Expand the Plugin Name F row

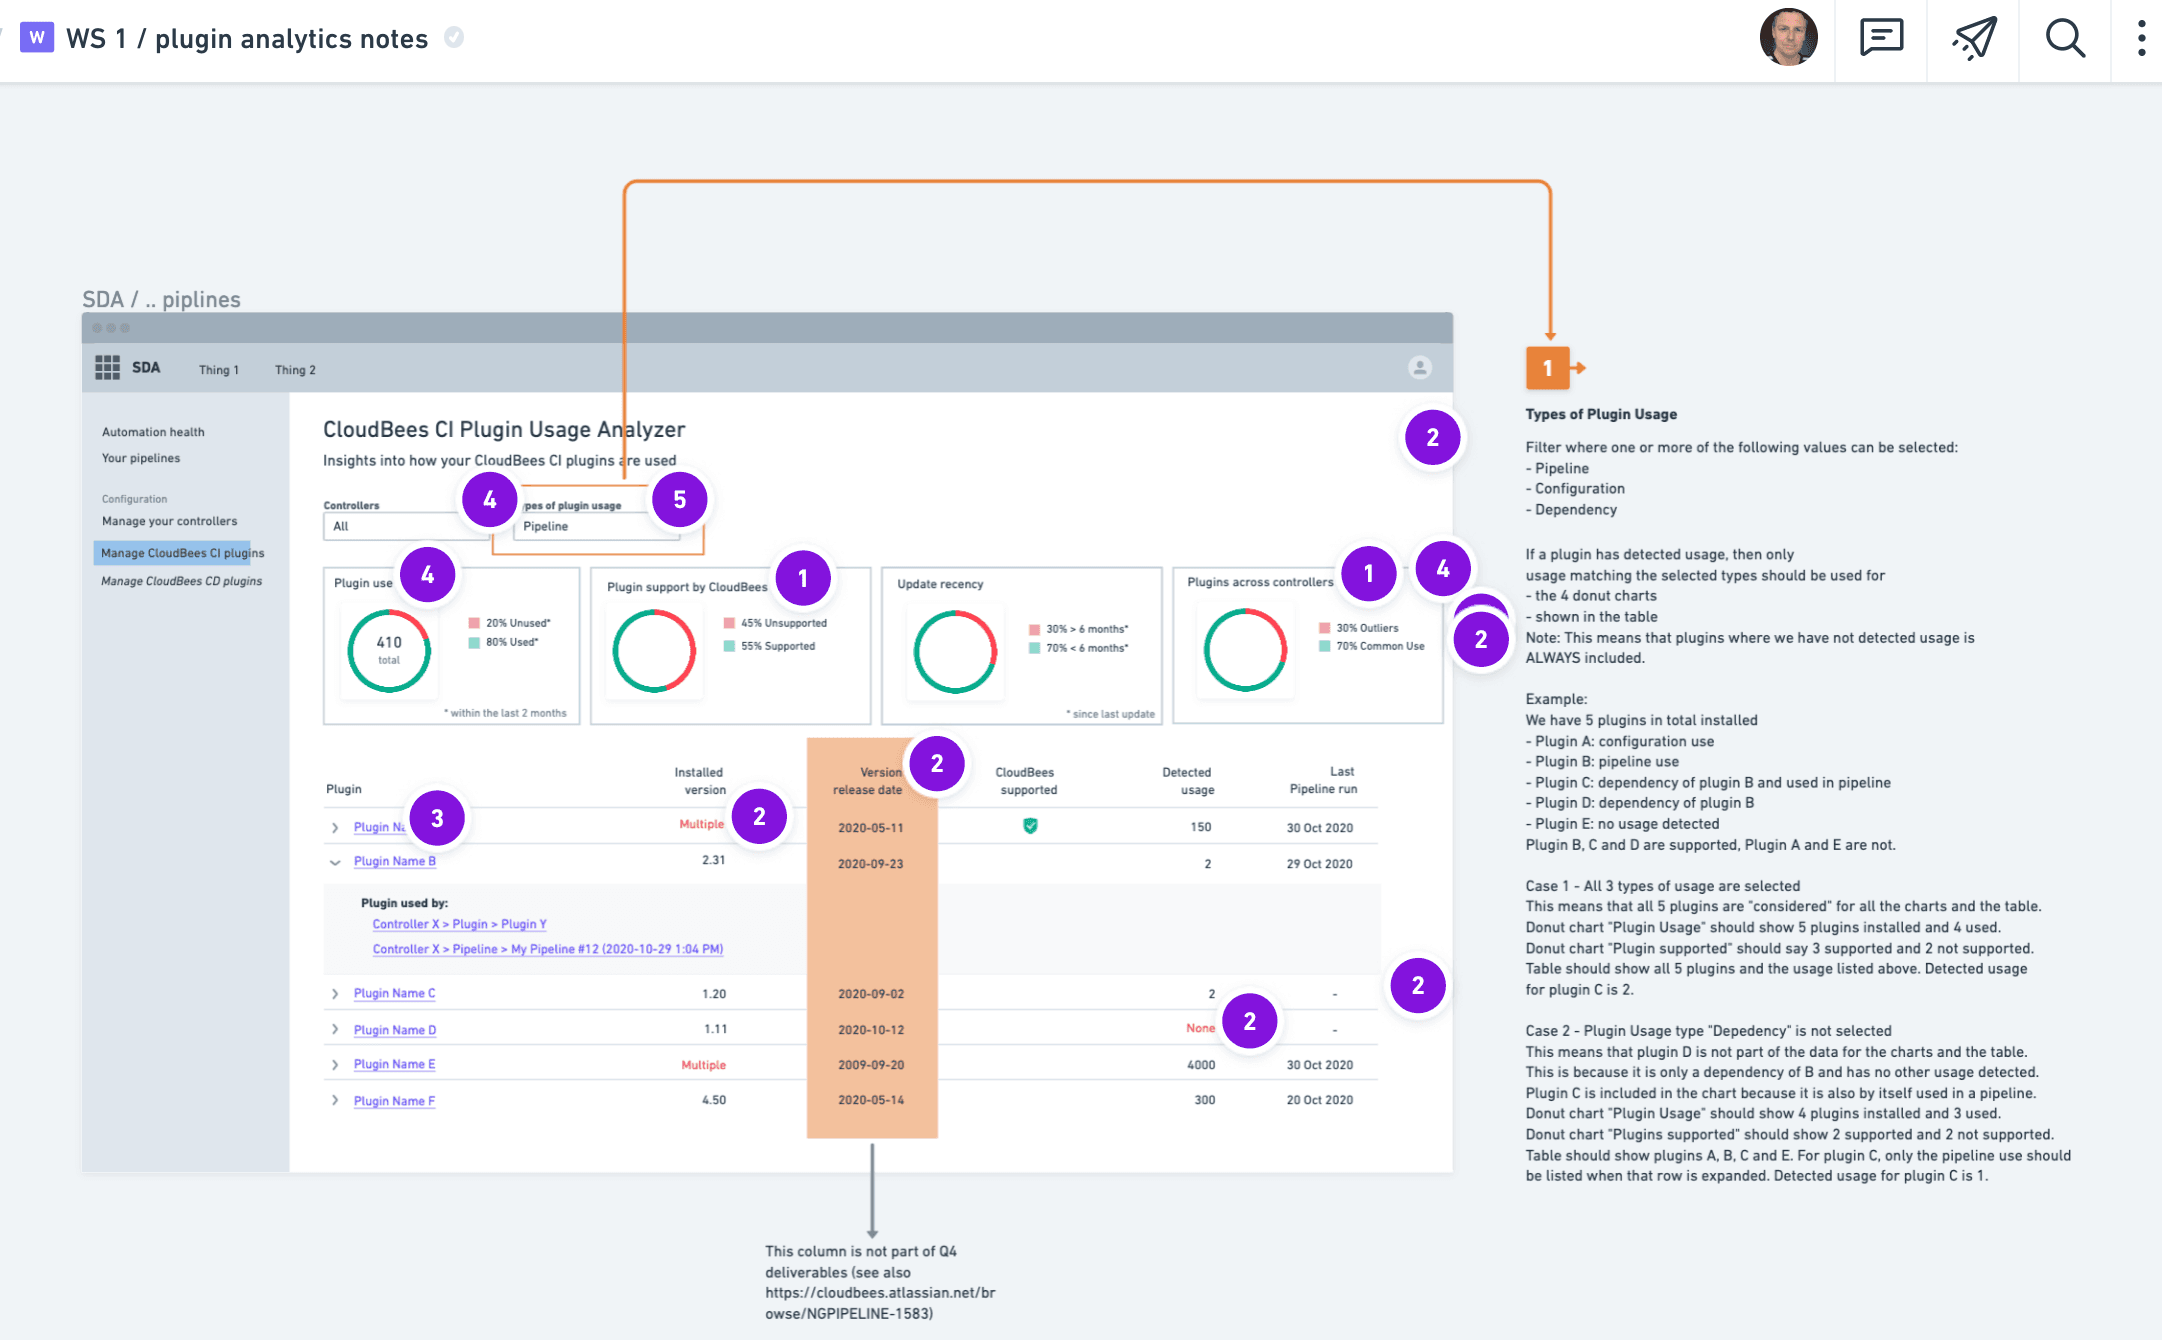(x=335, y=1101)
